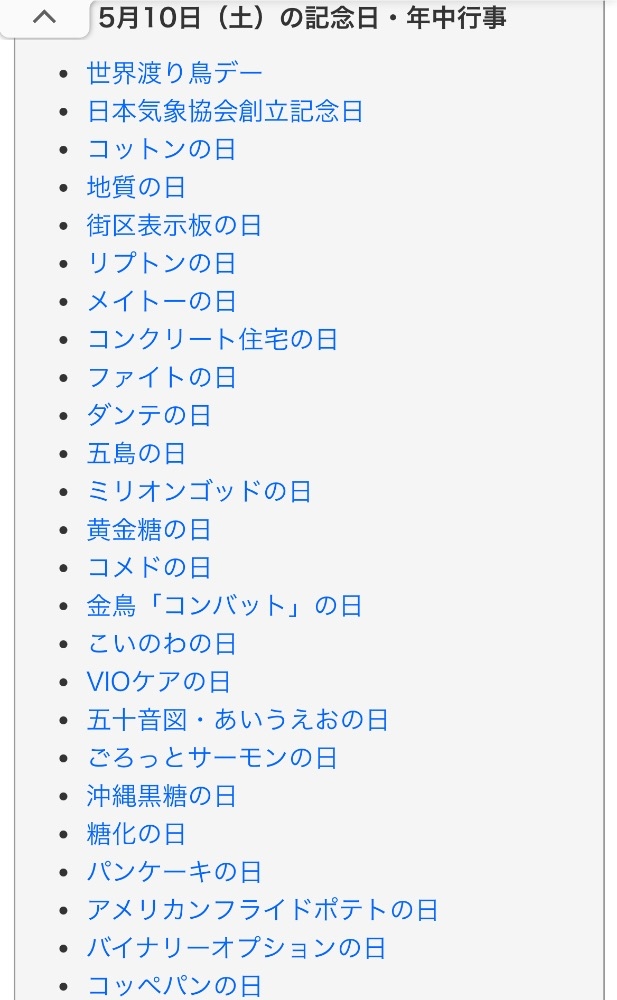Select the 地質の日 link
Viewport: 617px width, 1000px height.
(136, 187)
